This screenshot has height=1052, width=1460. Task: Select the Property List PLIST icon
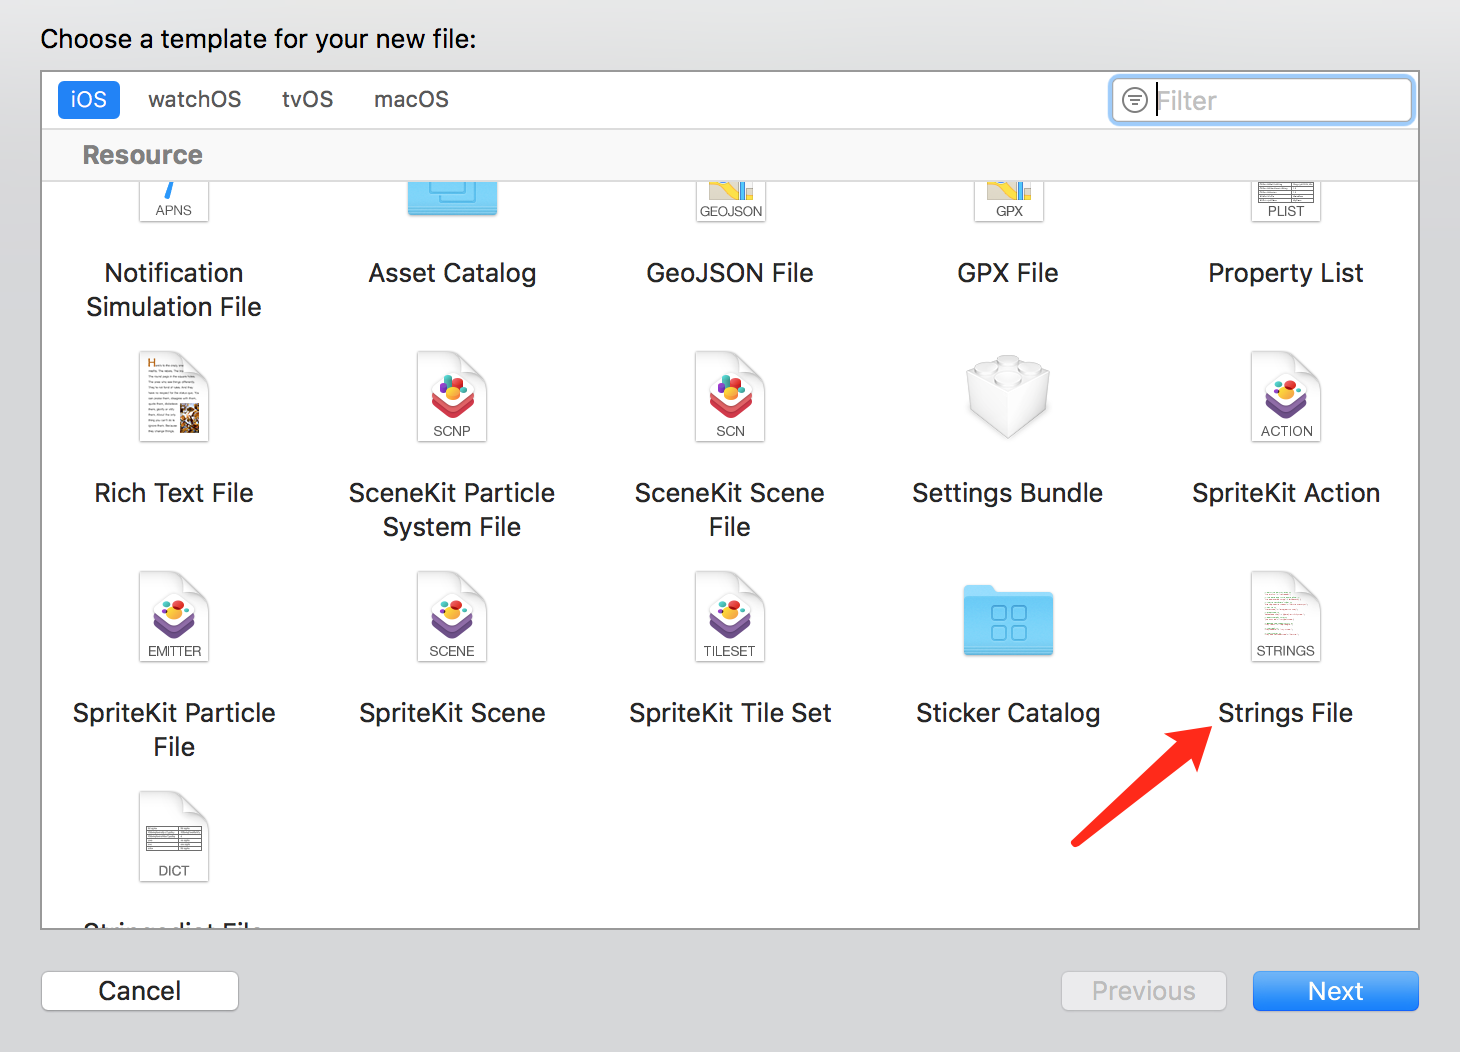[x=1286, y=202]
